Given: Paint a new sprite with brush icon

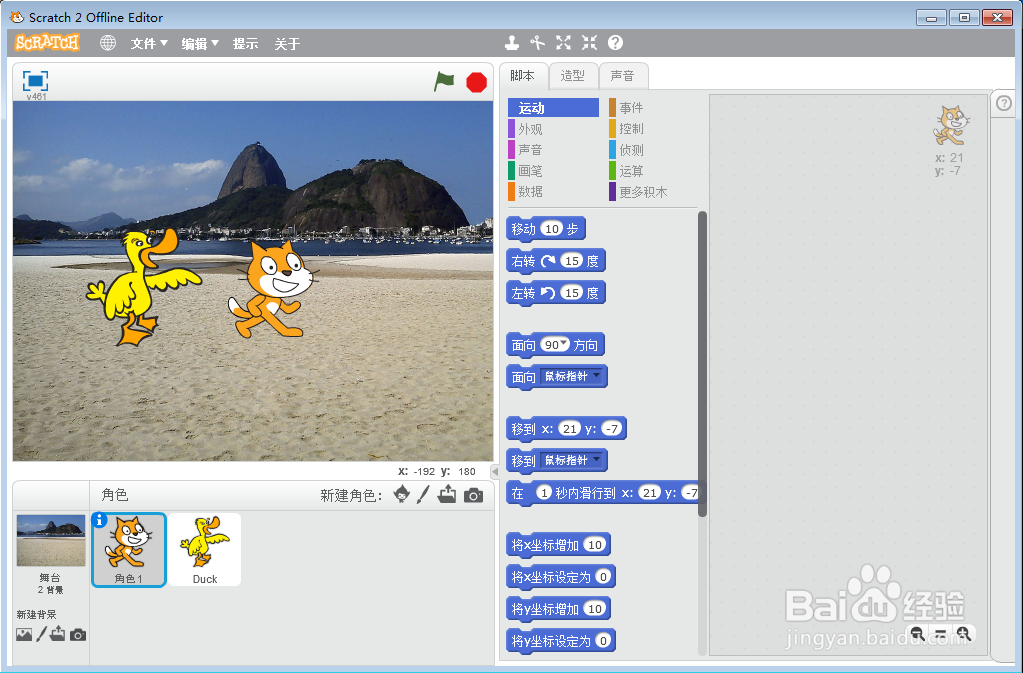Looking at the screenshot, I should (423, 494).
